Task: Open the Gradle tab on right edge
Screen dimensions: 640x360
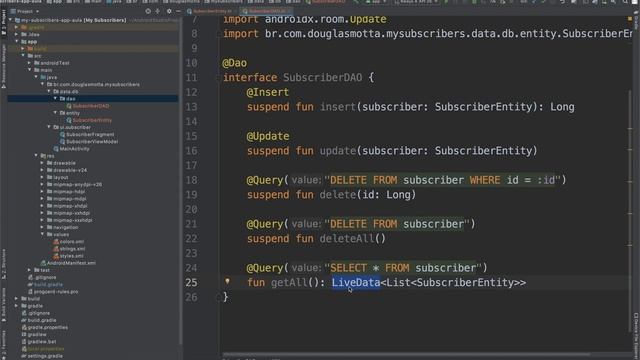Action: pyautogui.click(x=636, y=20)
